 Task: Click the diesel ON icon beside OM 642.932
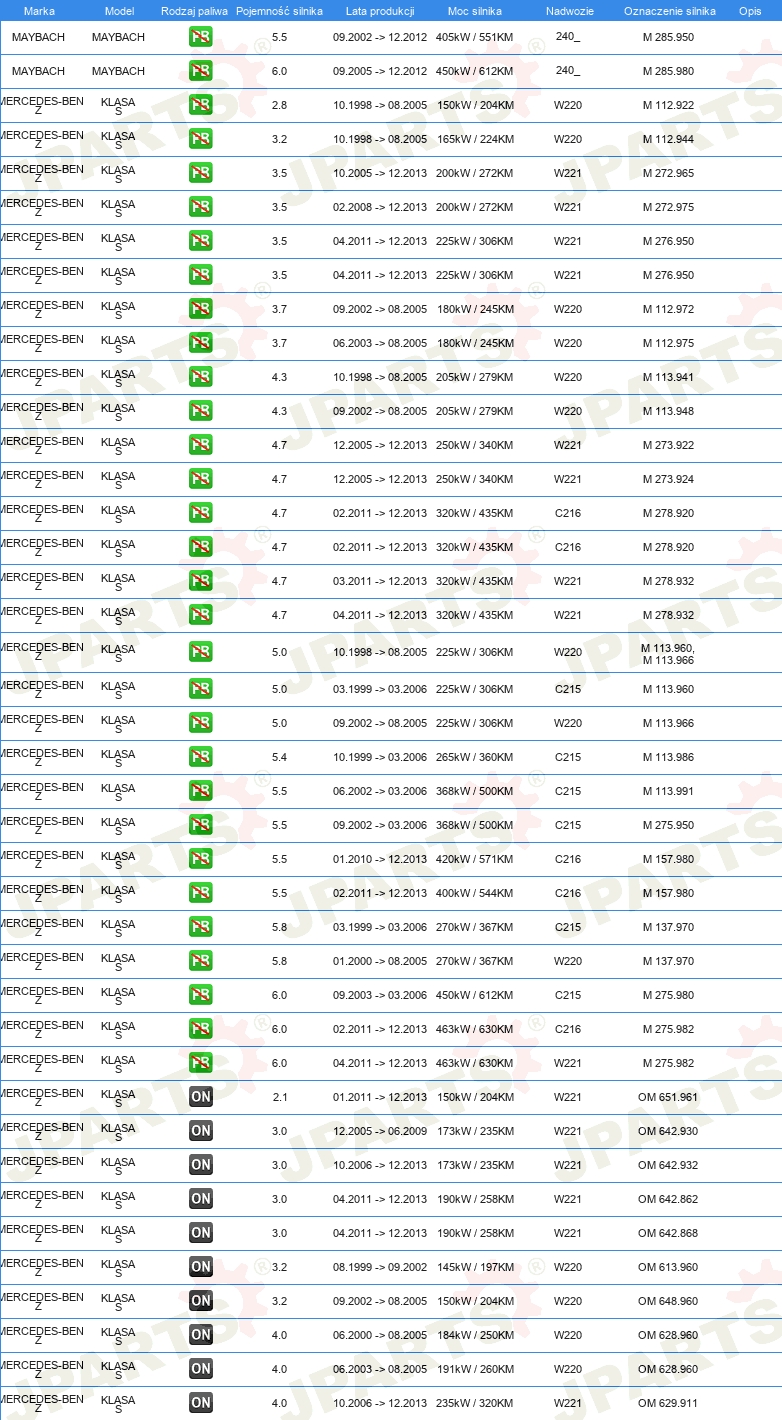coord(201,1166)
